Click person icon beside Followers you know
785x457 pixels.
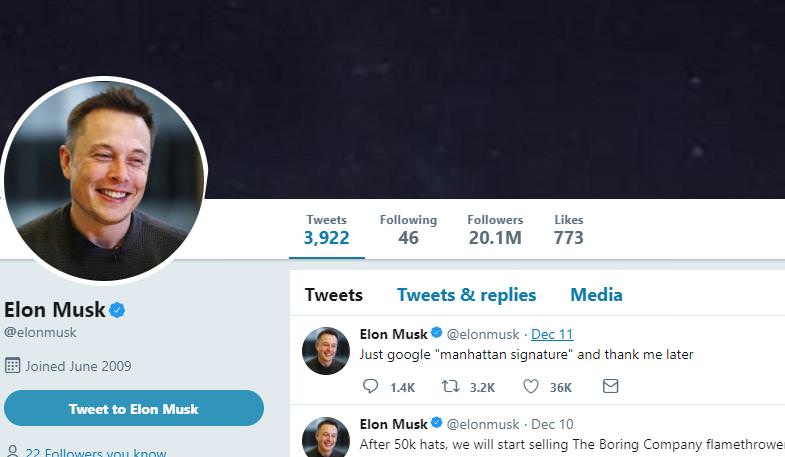tap(13, 451)
